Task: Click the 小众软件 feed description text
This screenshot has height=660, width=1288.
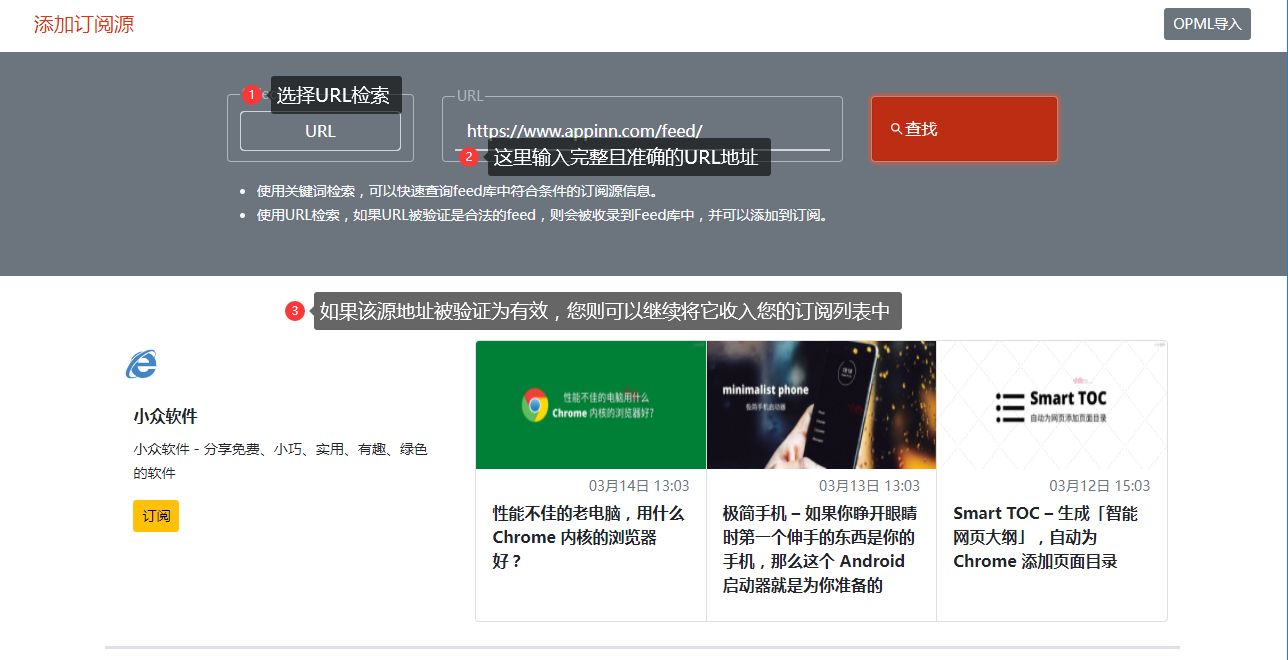Action: click(x=280, y=461)
